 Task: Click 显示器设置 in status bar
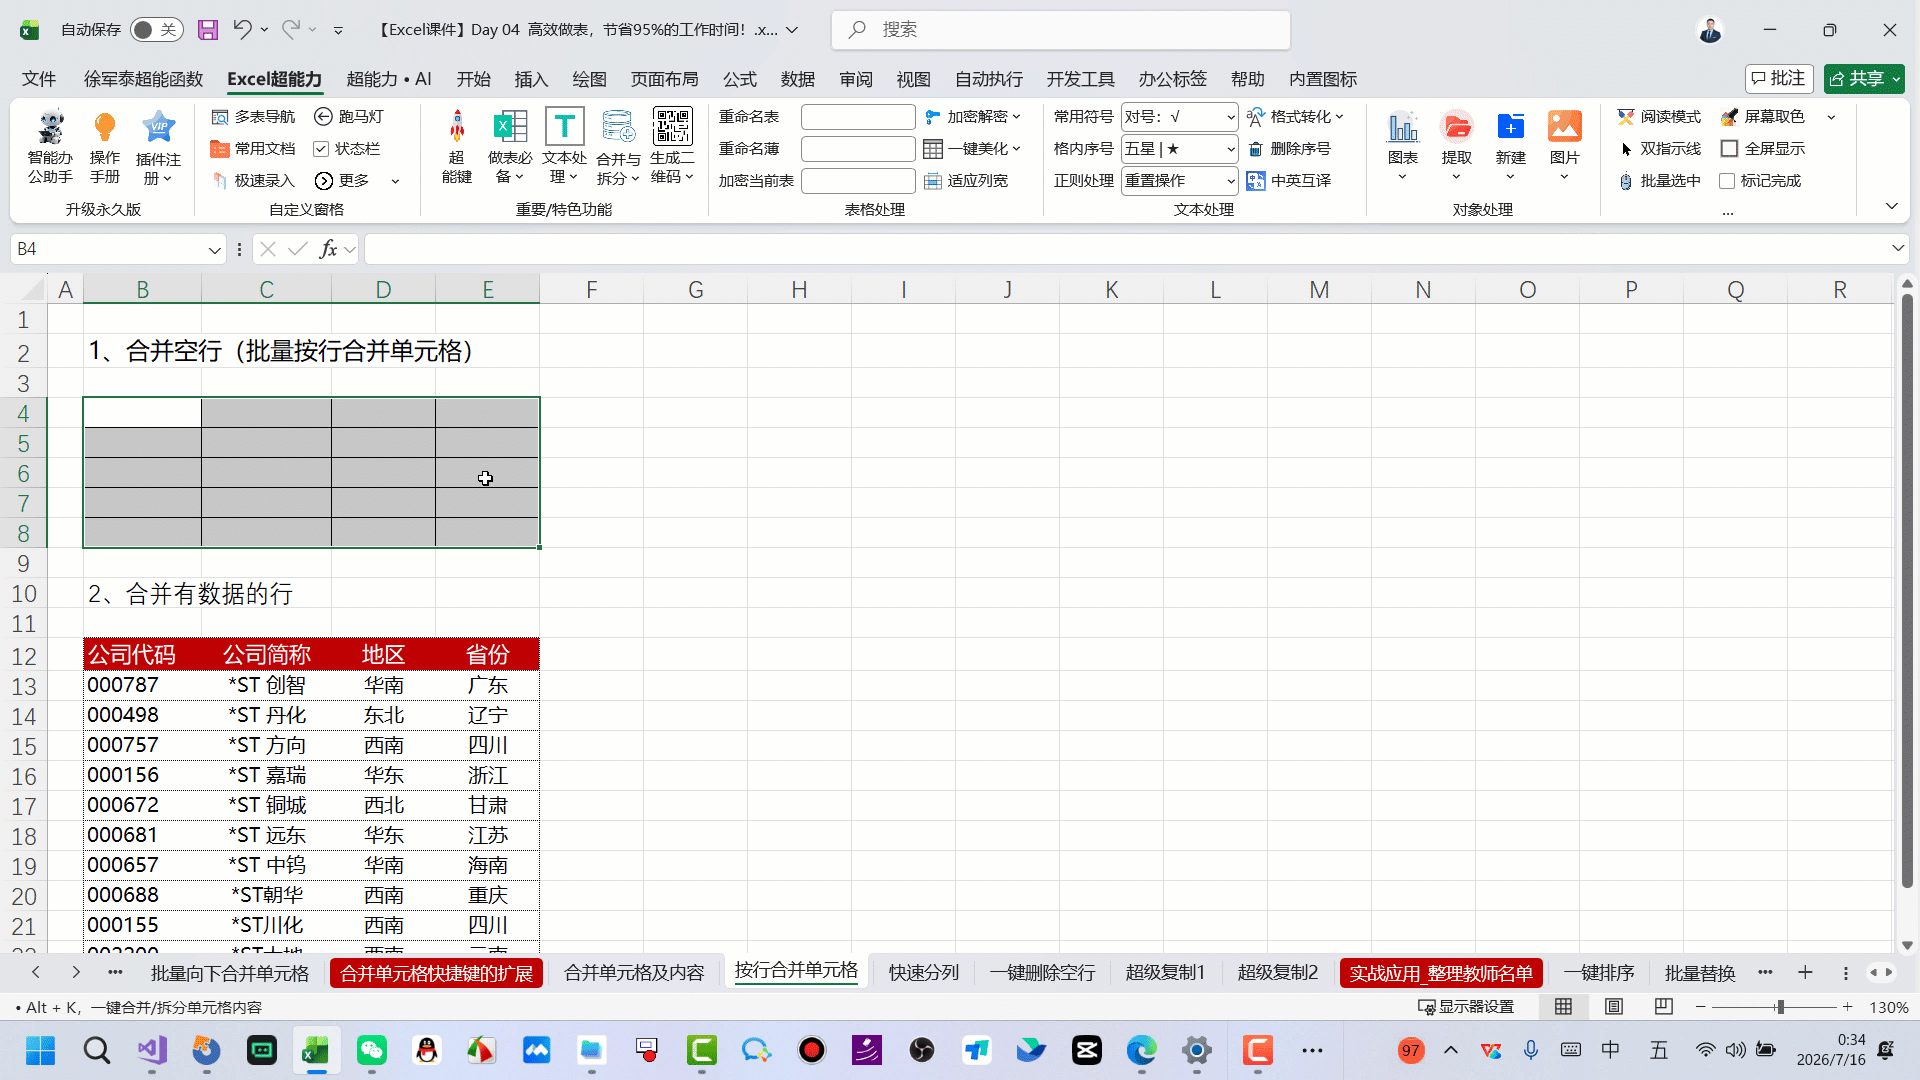tap(1466, 1007)
